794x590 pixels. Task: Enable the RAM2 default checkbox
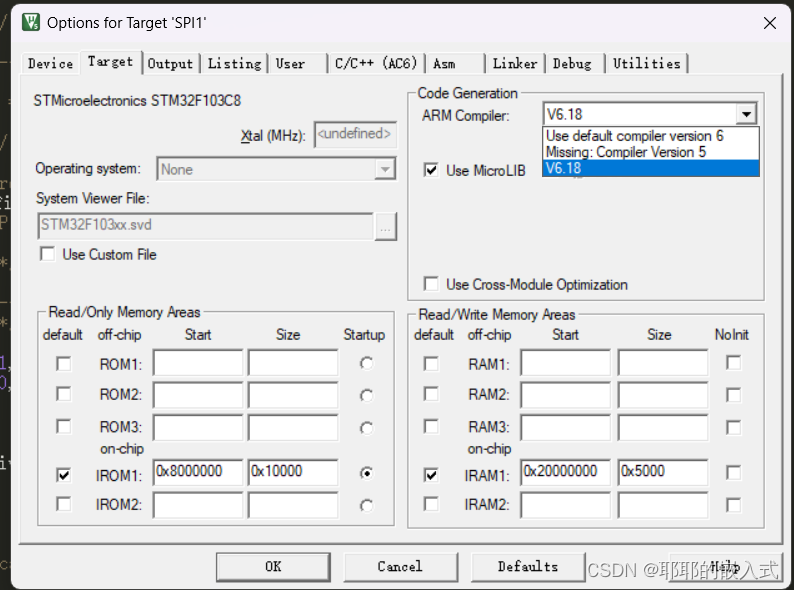[x=431, y=394]
